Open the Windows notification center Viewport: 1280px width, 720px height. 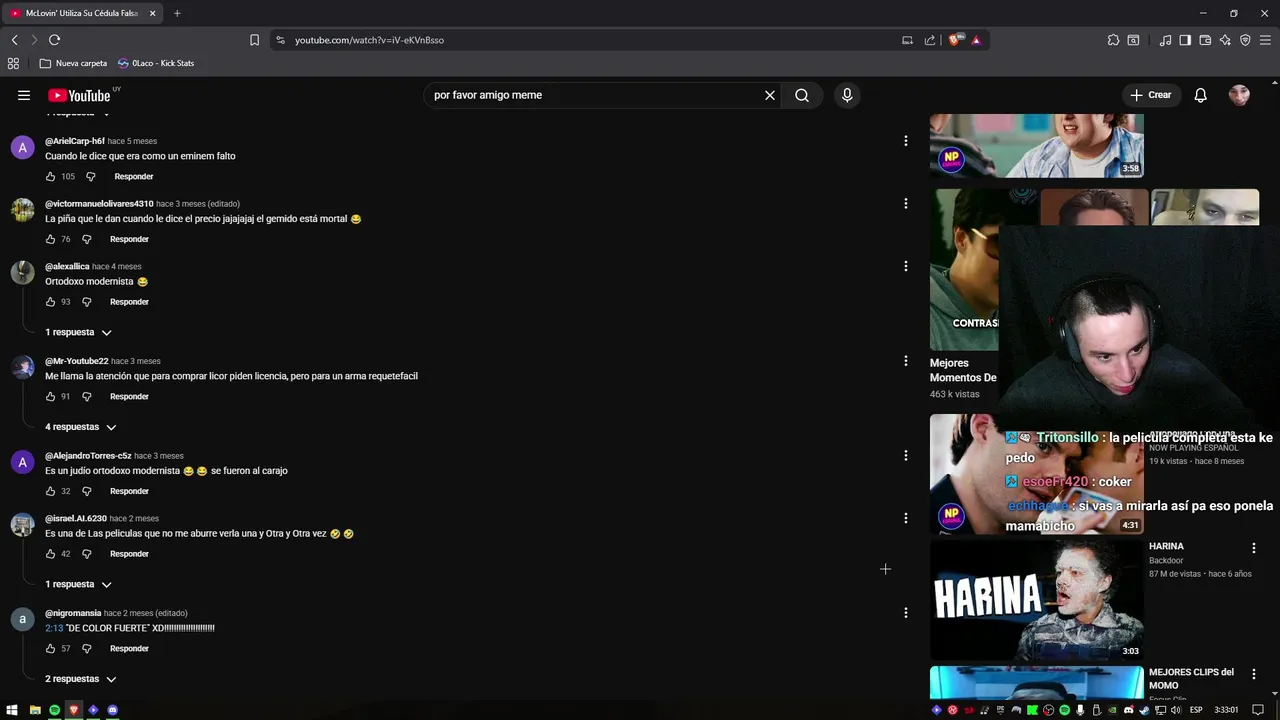1258,710
